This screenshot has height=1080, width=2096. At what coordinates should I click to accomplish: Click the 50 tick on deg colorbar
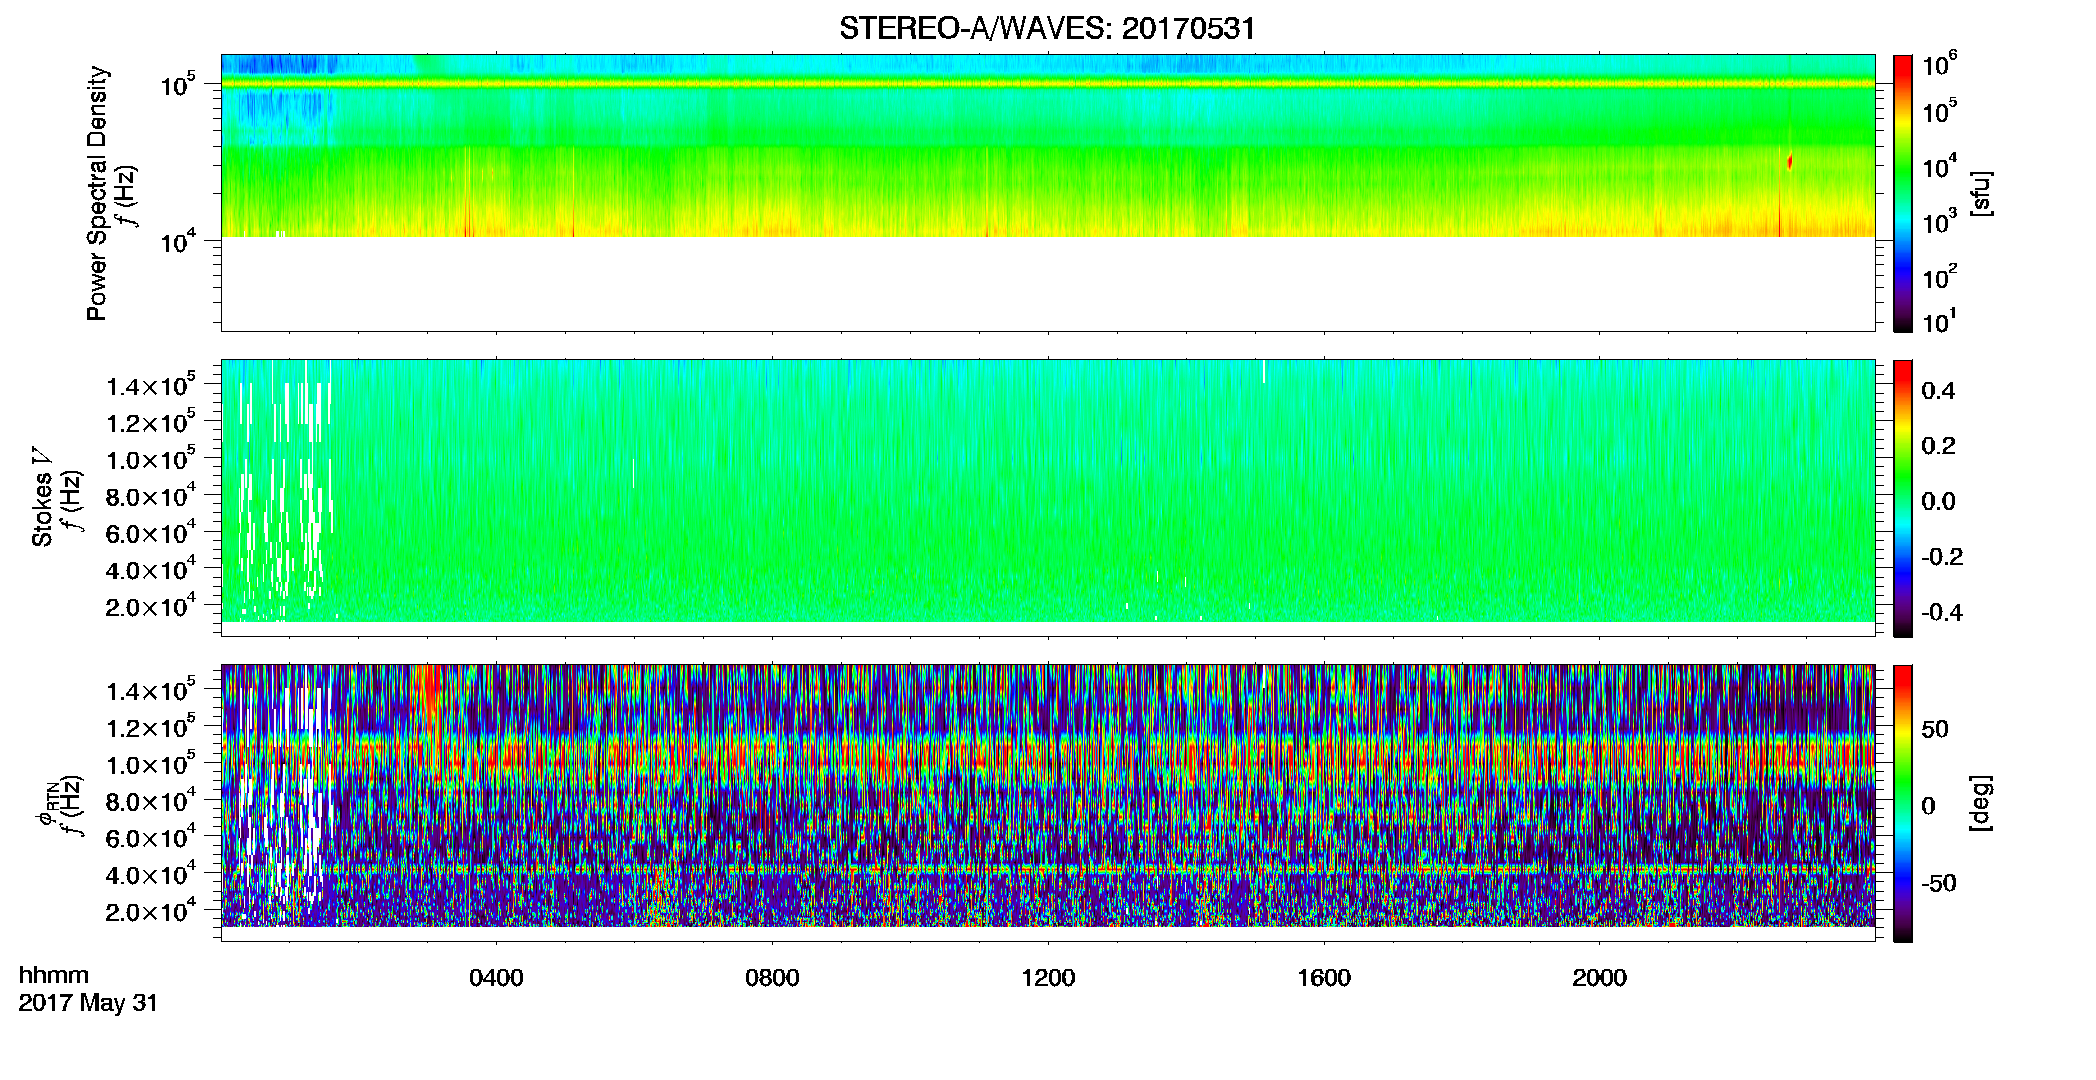click(x=1935, y=728)
